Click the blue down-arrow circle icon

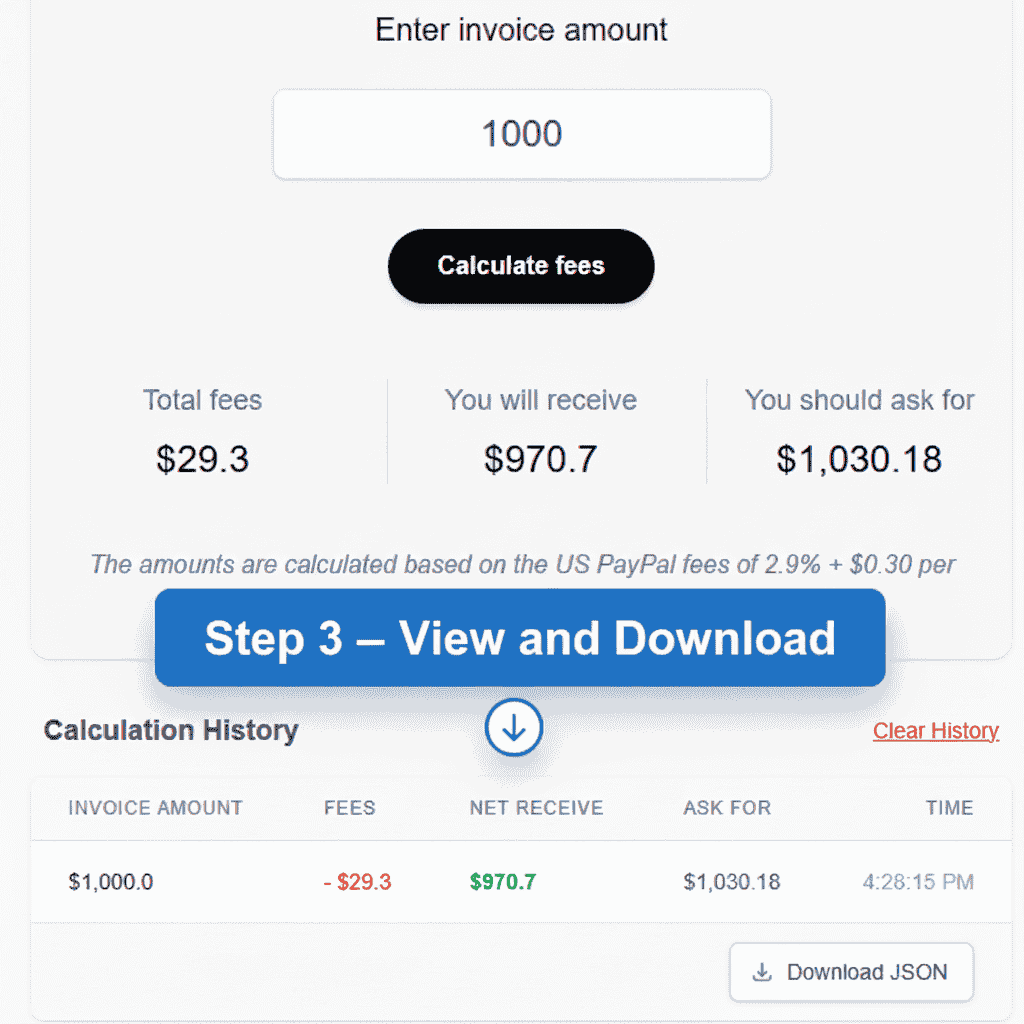pos(514,728)
